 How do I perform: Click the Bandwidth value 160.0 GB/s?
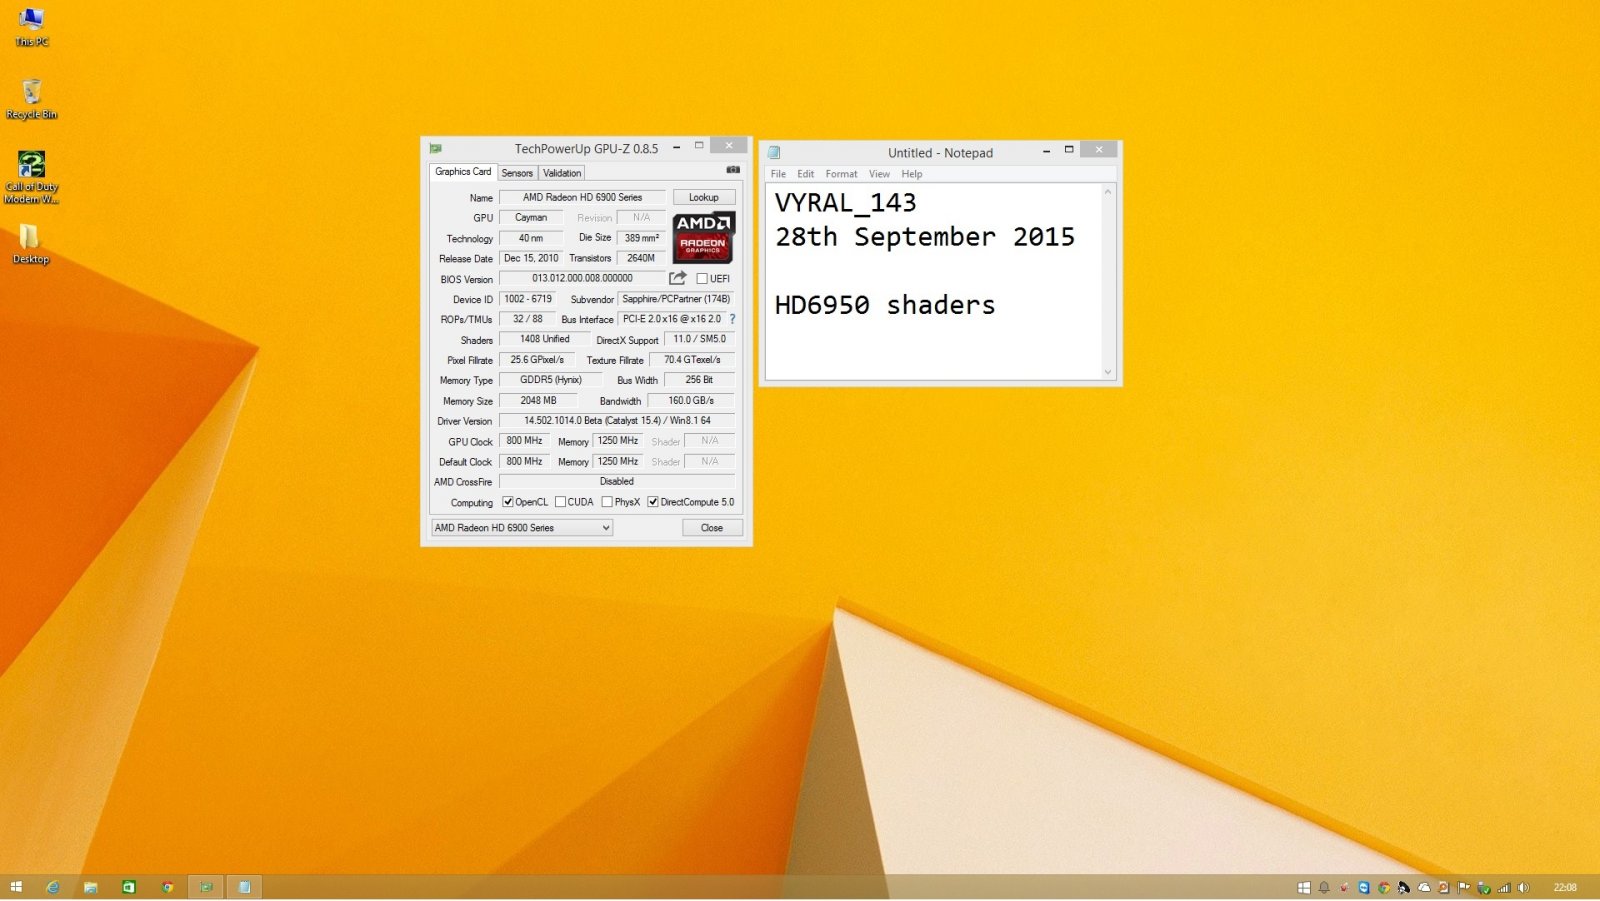[x=691, y=400]
